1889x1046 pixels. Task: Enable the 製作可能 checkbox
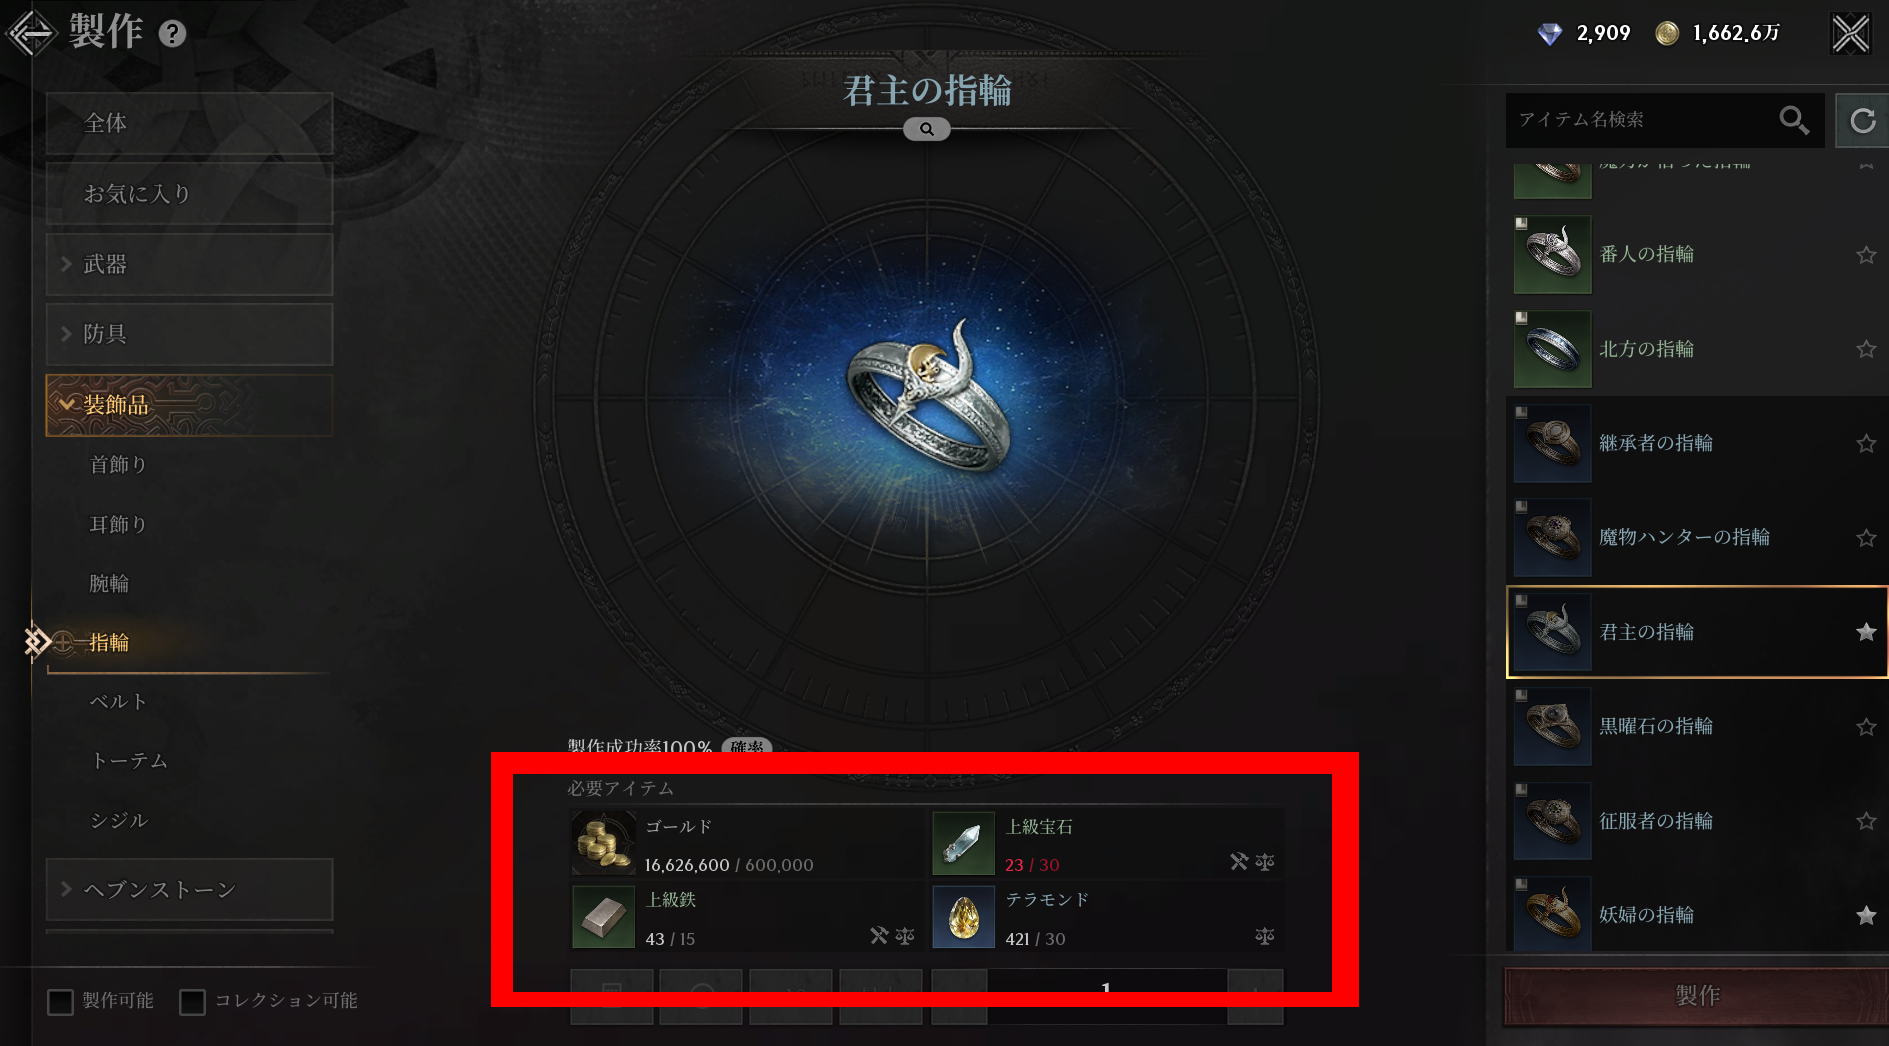61,1001
